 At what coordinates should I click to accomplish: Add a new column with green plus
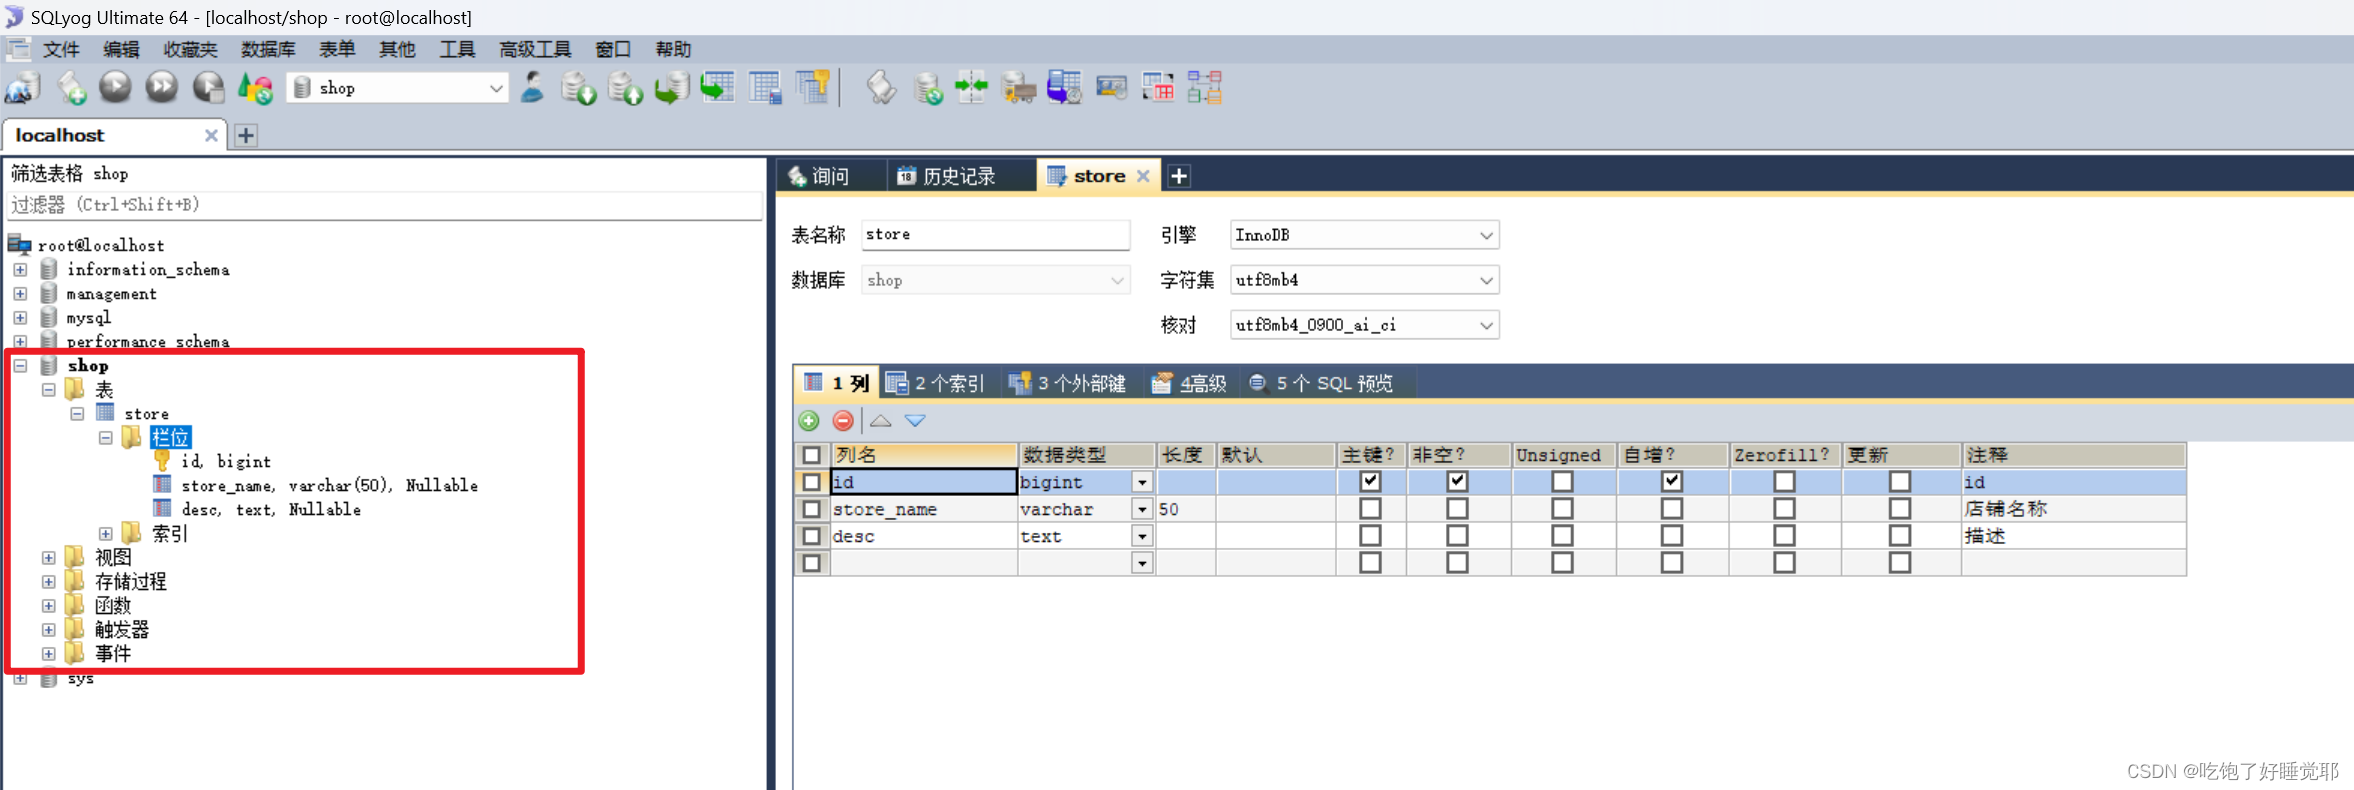(809, 421)
